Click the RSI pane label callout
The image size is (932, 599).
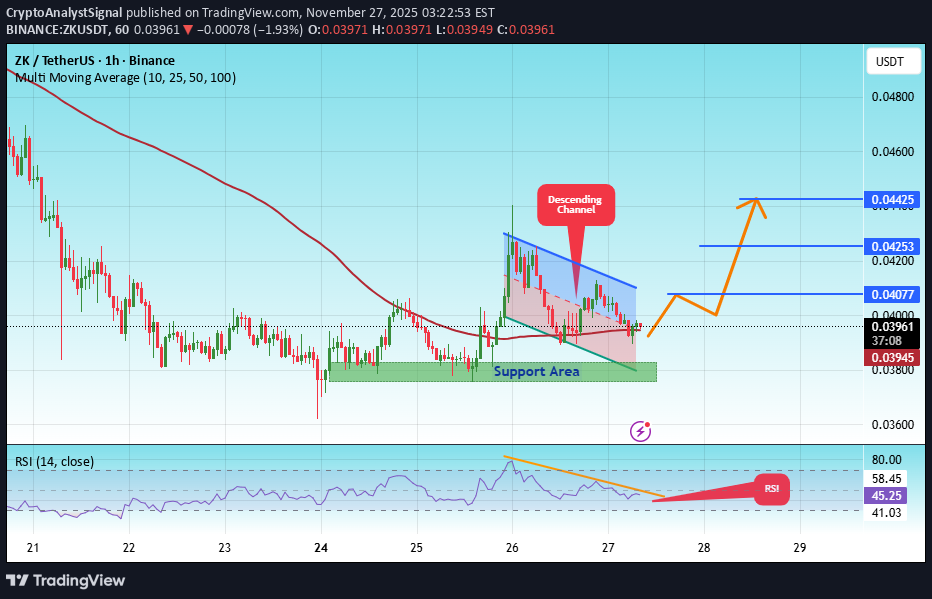(x=771, y=489)
